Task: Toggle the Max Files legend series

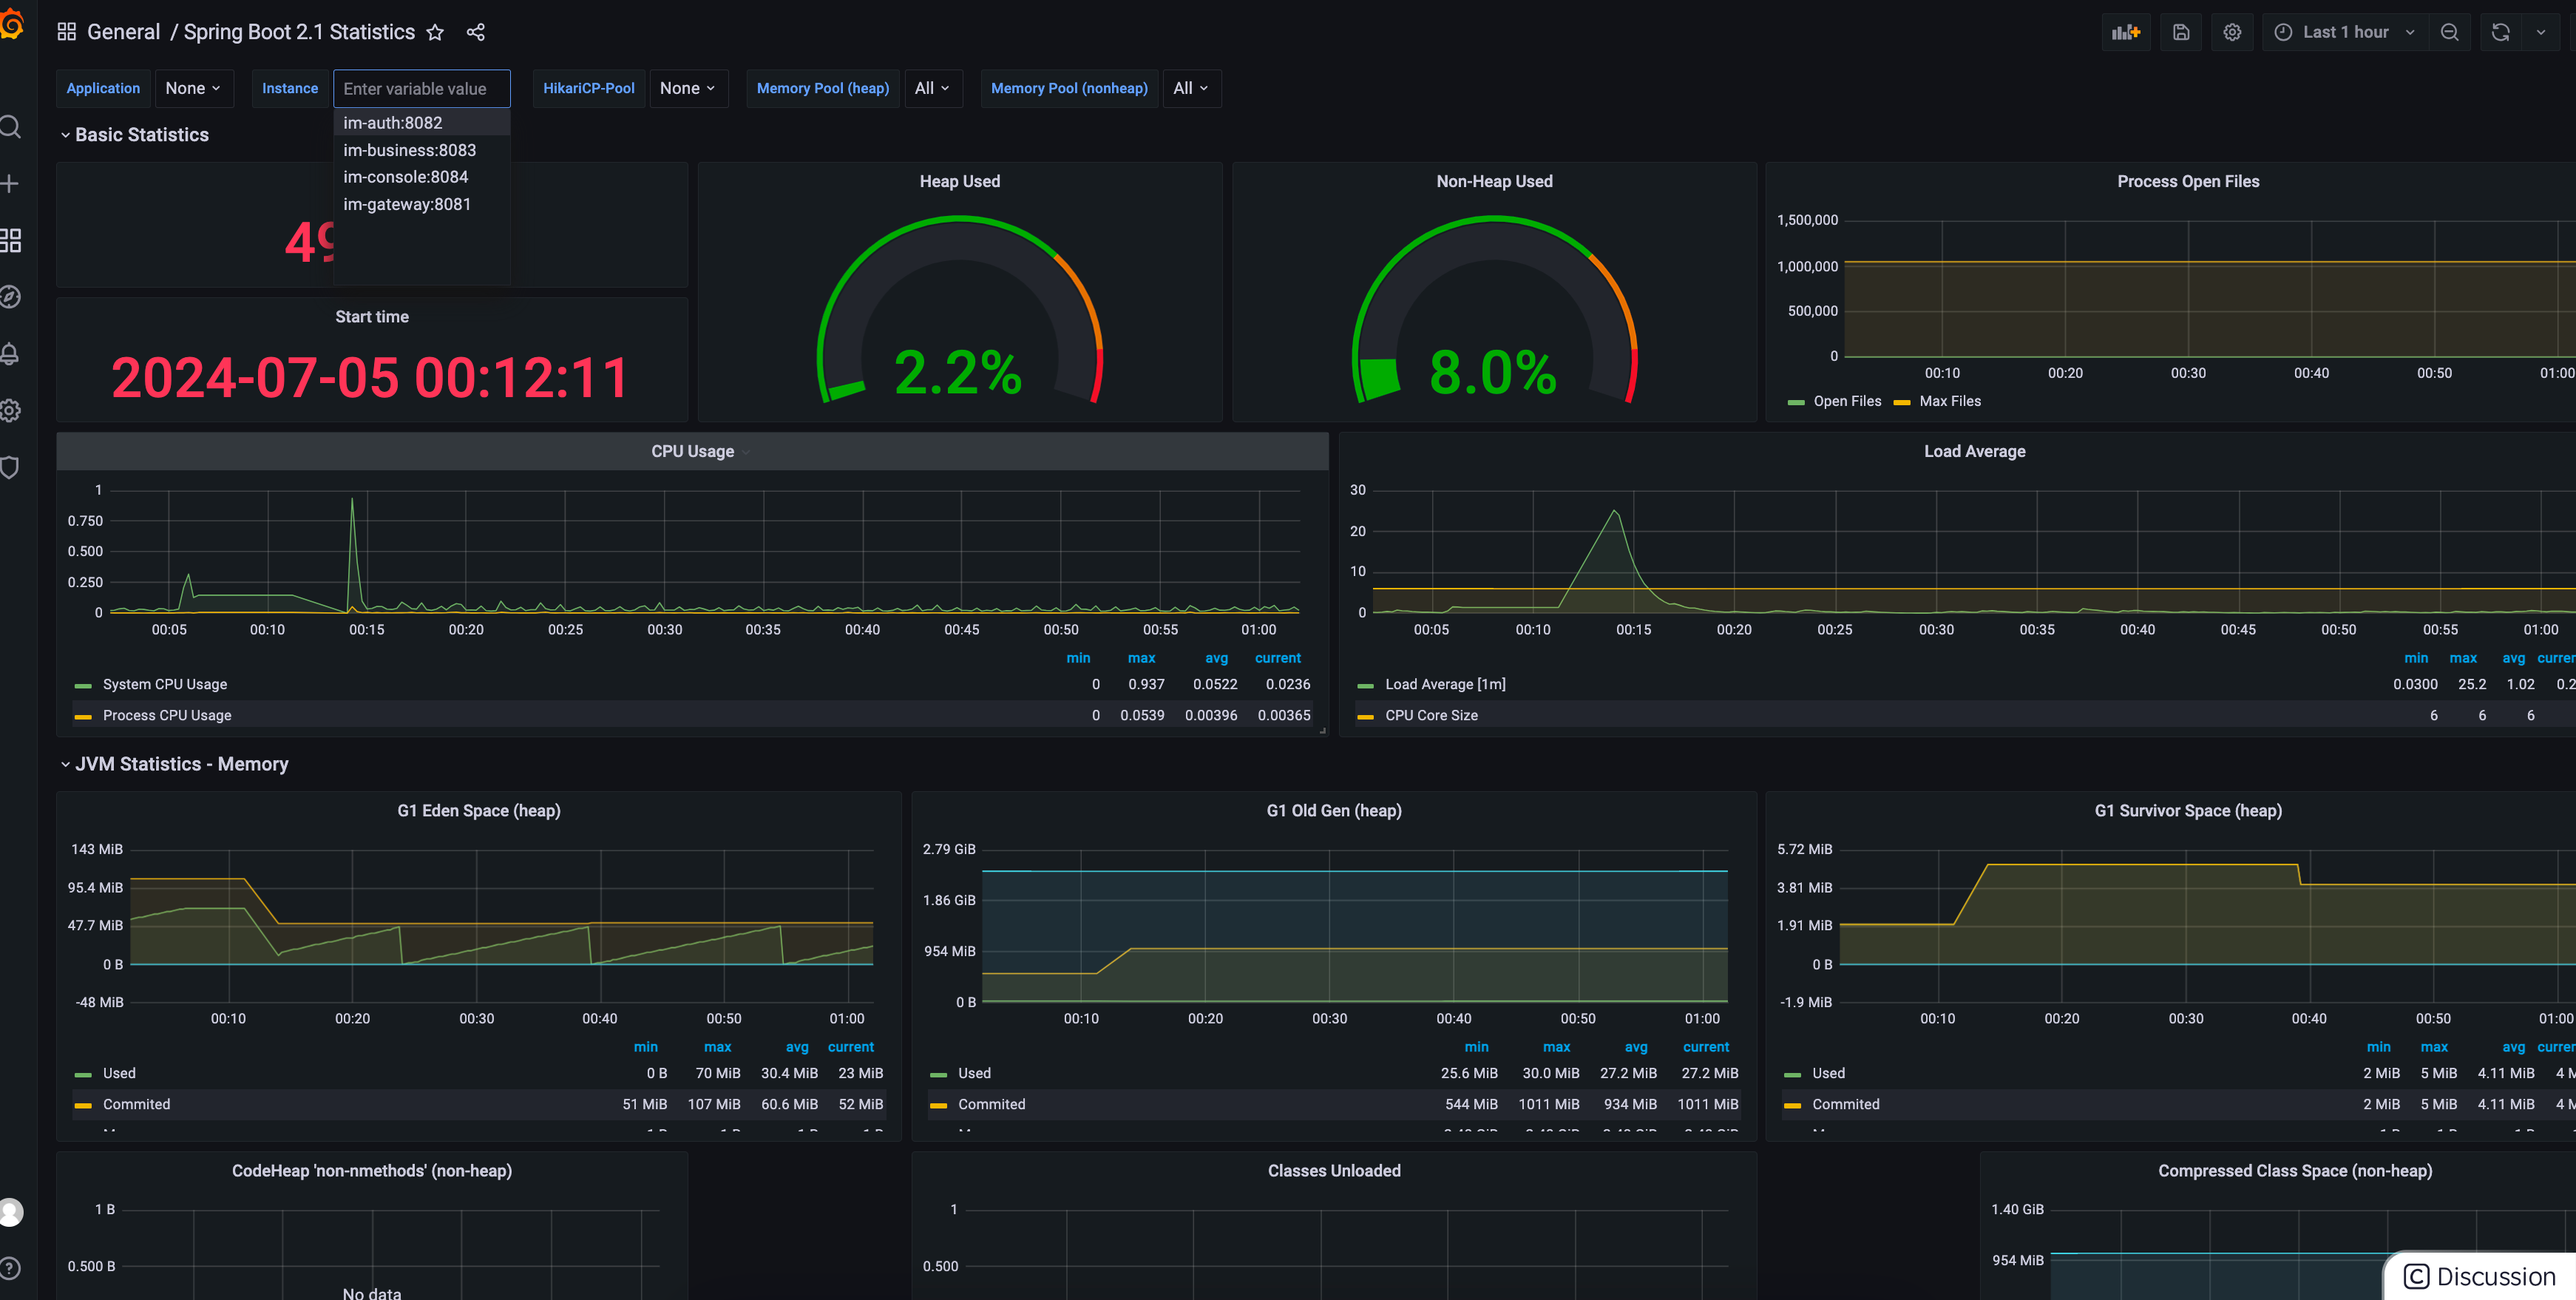Action: pos(1949,401)
